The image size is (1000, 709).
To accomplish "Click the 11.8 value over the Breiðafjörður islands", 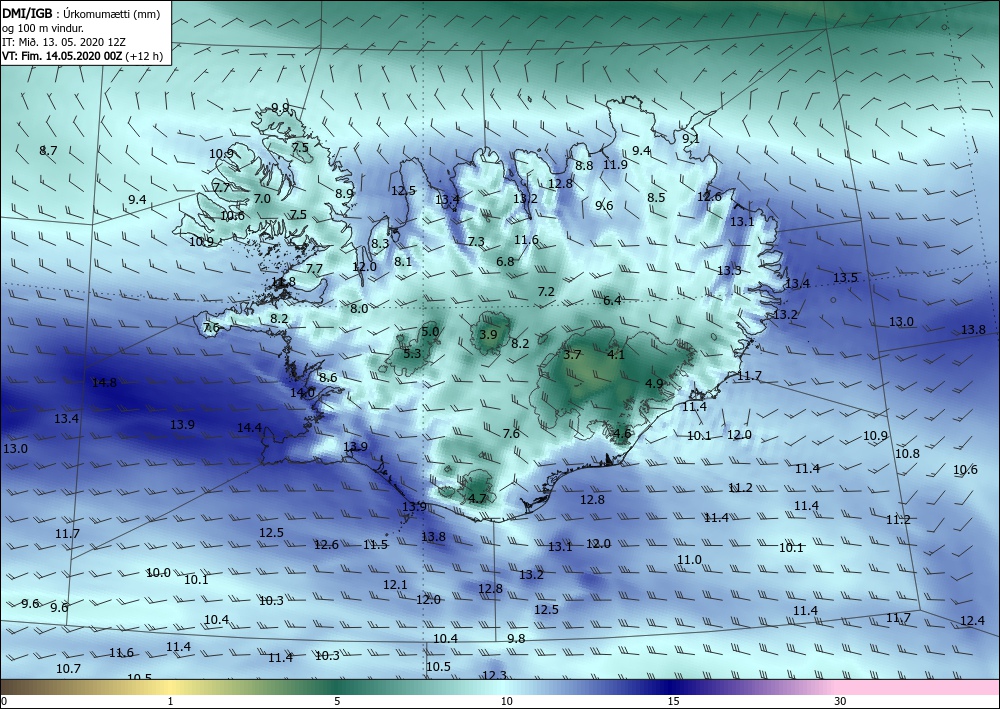I will tap(283, 281).
